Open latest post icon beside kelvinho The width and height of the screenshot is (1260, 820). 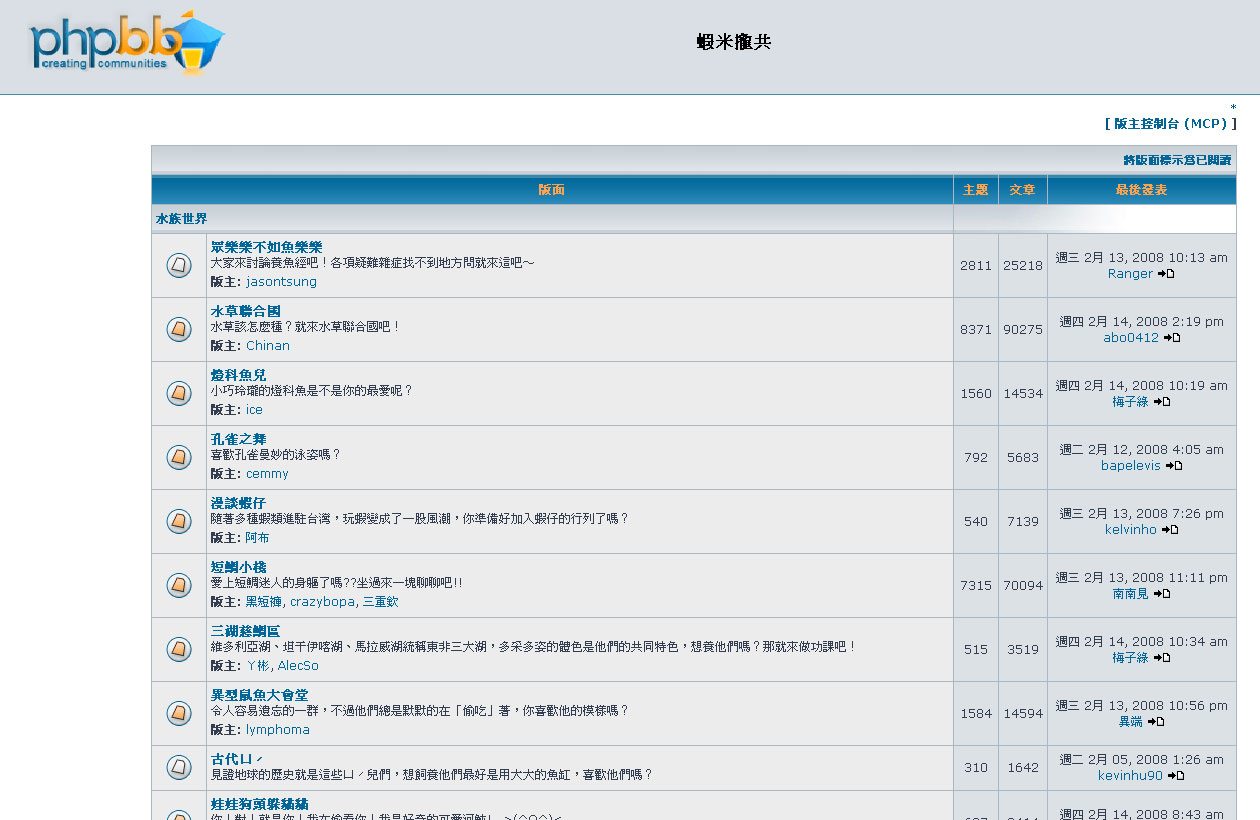pyautogui.click(x=1170, y=530)
